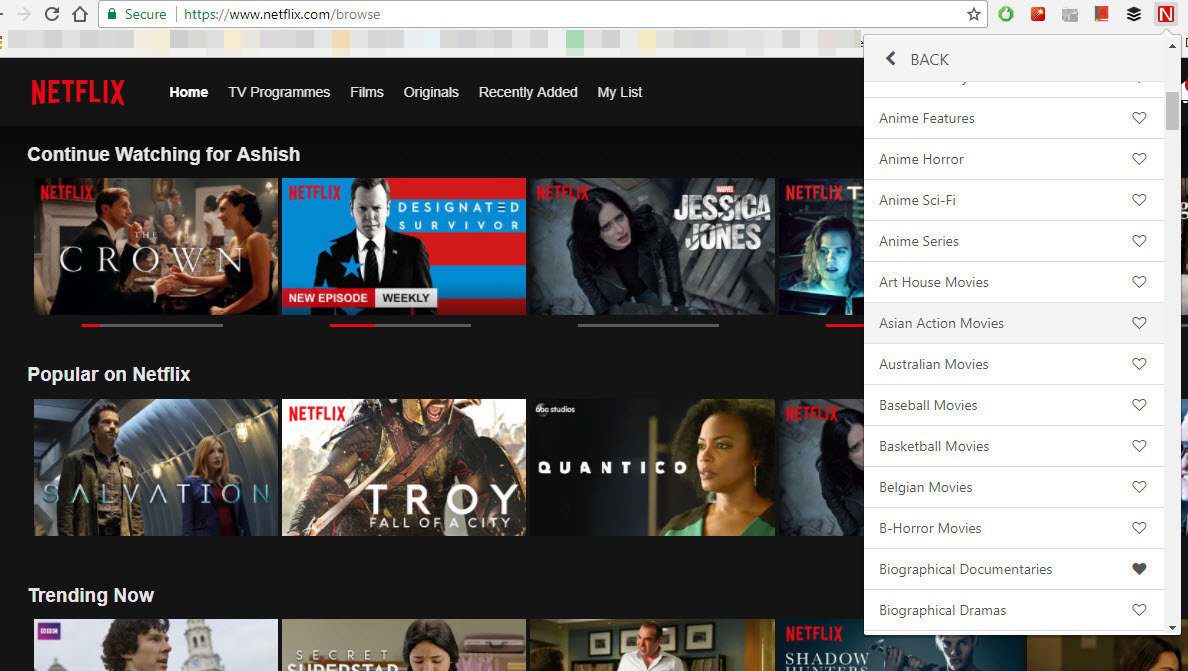Favorite Anime Series with heart
This screenshot has height=671, width=1188.
pos(1139,240)
